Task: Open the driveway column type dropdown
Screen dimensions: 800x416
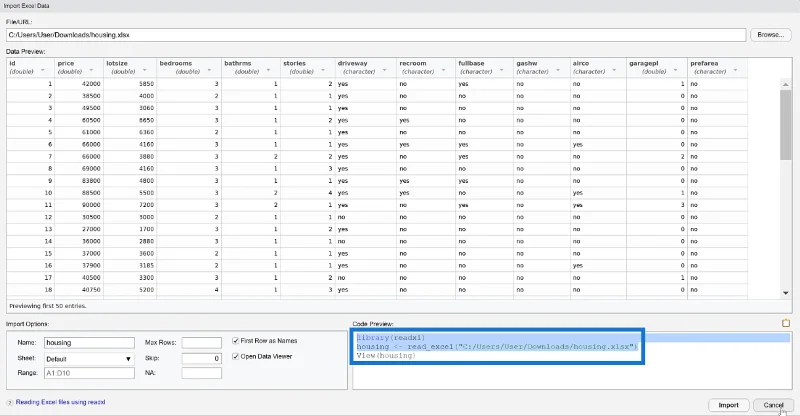Action: (384, 70)
